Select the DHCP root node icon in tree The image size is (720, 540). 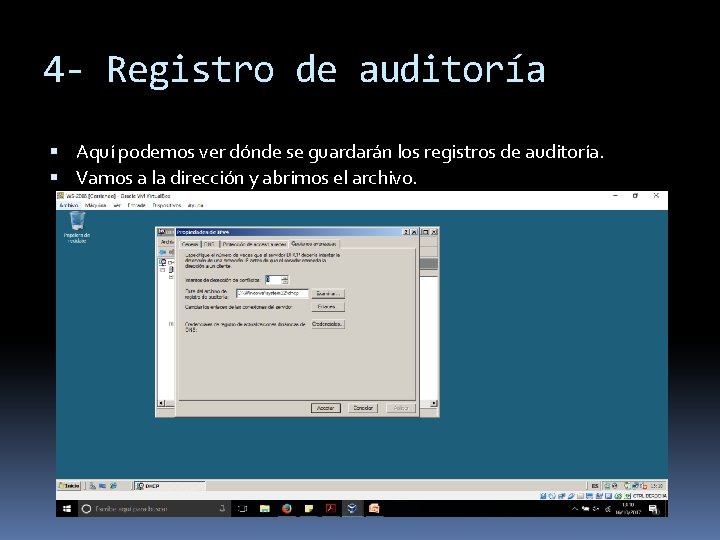tap(163, 262)
